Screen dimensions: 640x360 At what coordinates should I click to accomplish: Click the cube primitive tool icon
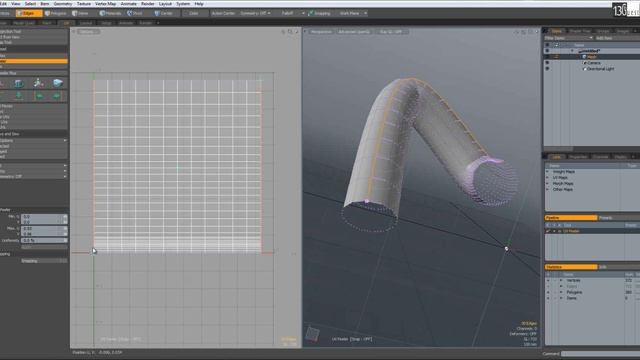click(19, 84)
